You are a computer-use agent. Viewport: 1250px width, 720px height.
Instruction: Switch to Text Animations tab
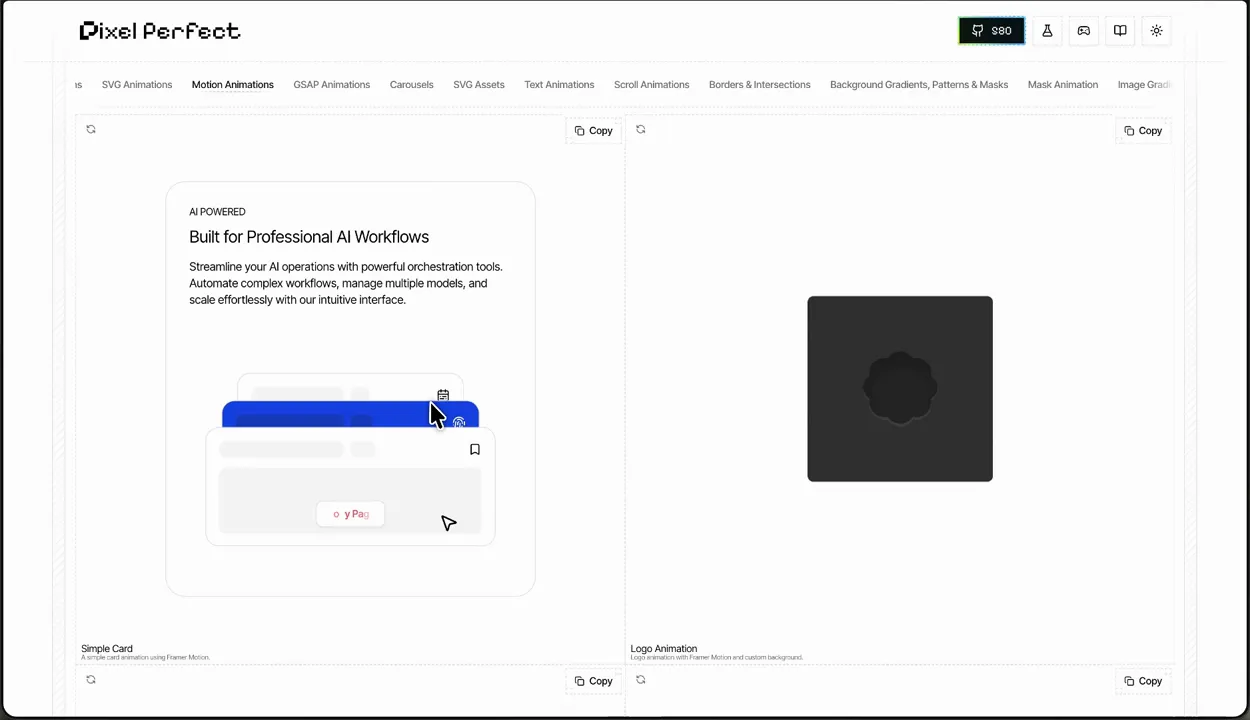coord(559,85)
